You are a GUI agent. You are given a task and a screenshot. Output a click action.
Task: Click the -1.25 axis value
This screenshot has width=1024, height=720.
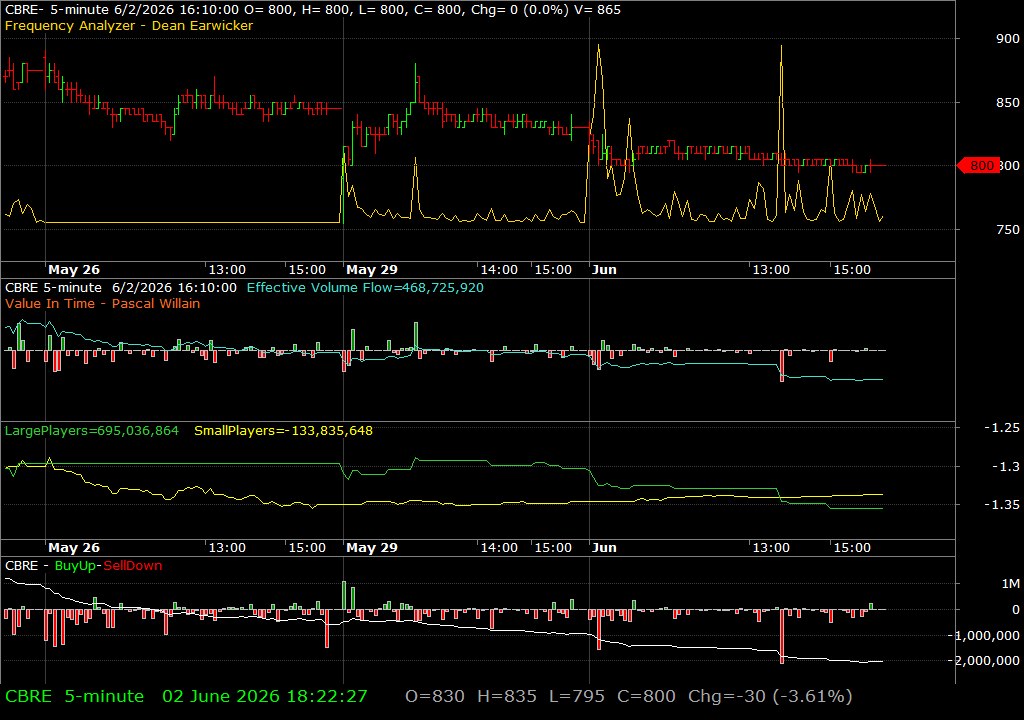[x=1002, y=427]
